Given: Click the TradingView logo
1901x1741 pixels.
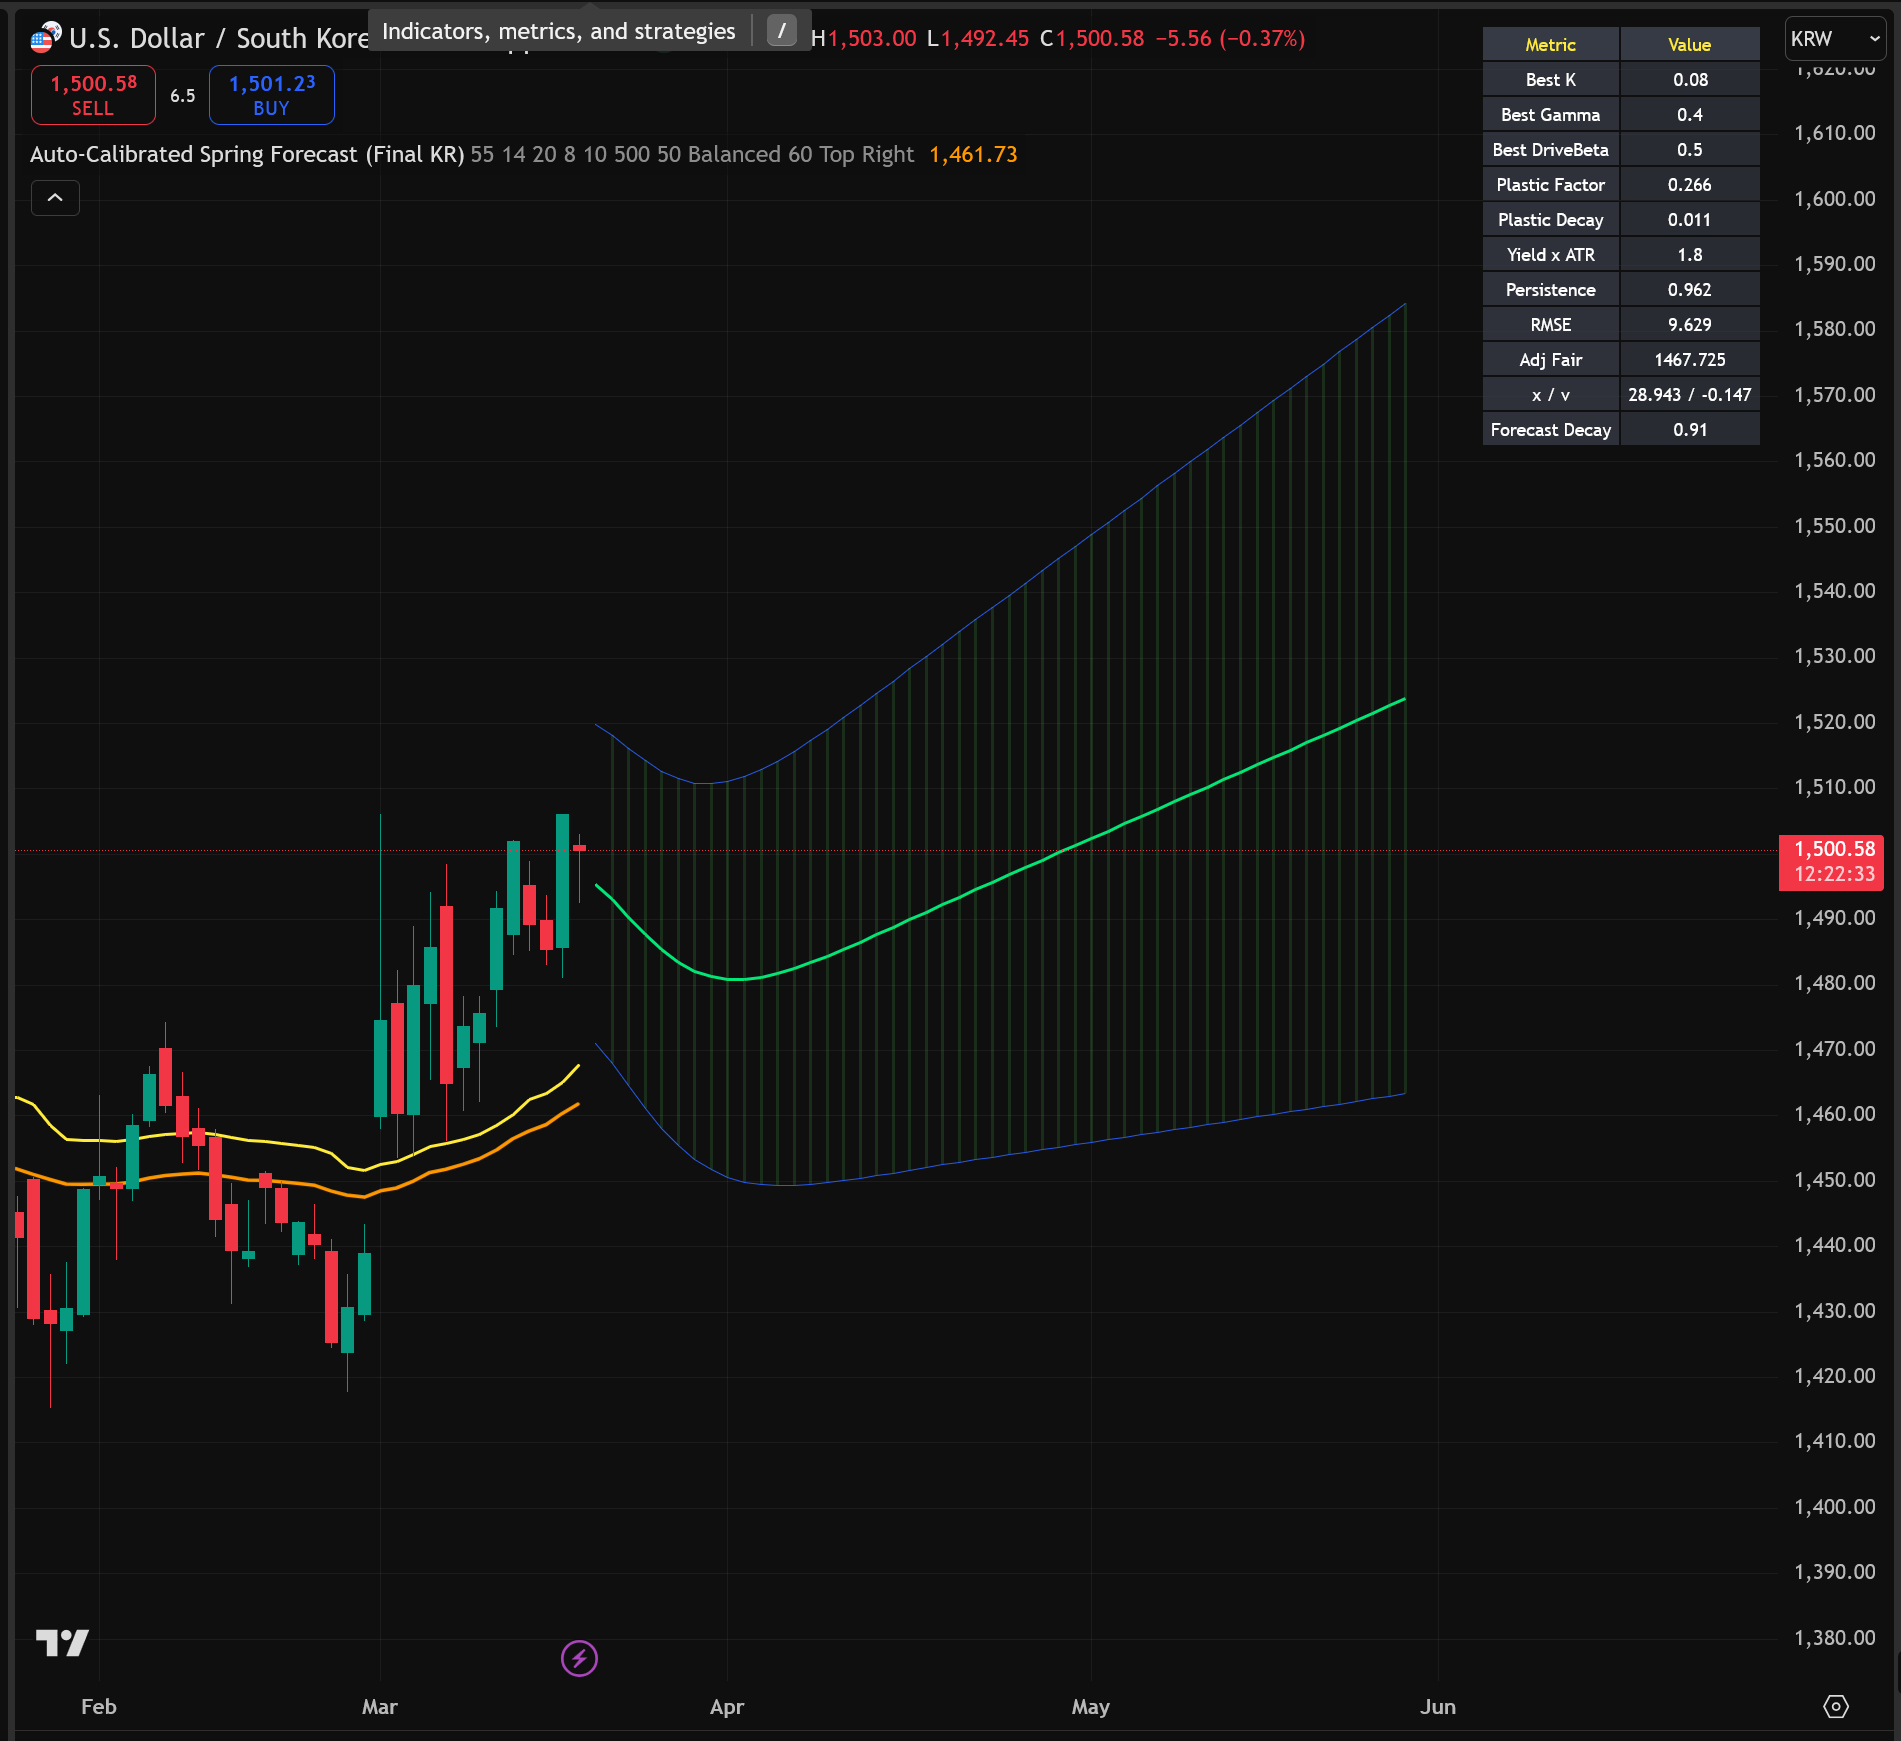Looking at the screenshot, I should coord(62,1642).
